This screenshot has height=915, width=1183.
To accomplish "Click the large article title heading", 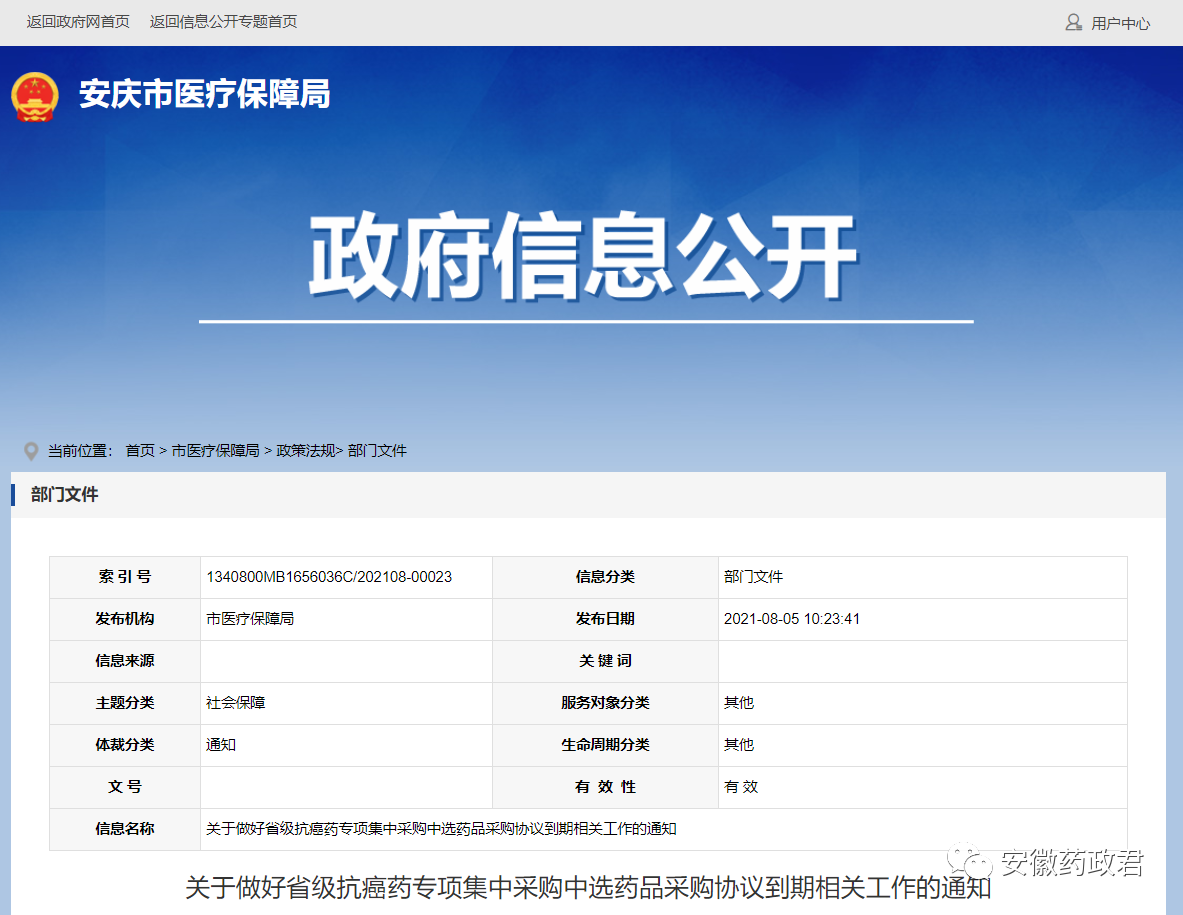I will click(x=588, y=888).
